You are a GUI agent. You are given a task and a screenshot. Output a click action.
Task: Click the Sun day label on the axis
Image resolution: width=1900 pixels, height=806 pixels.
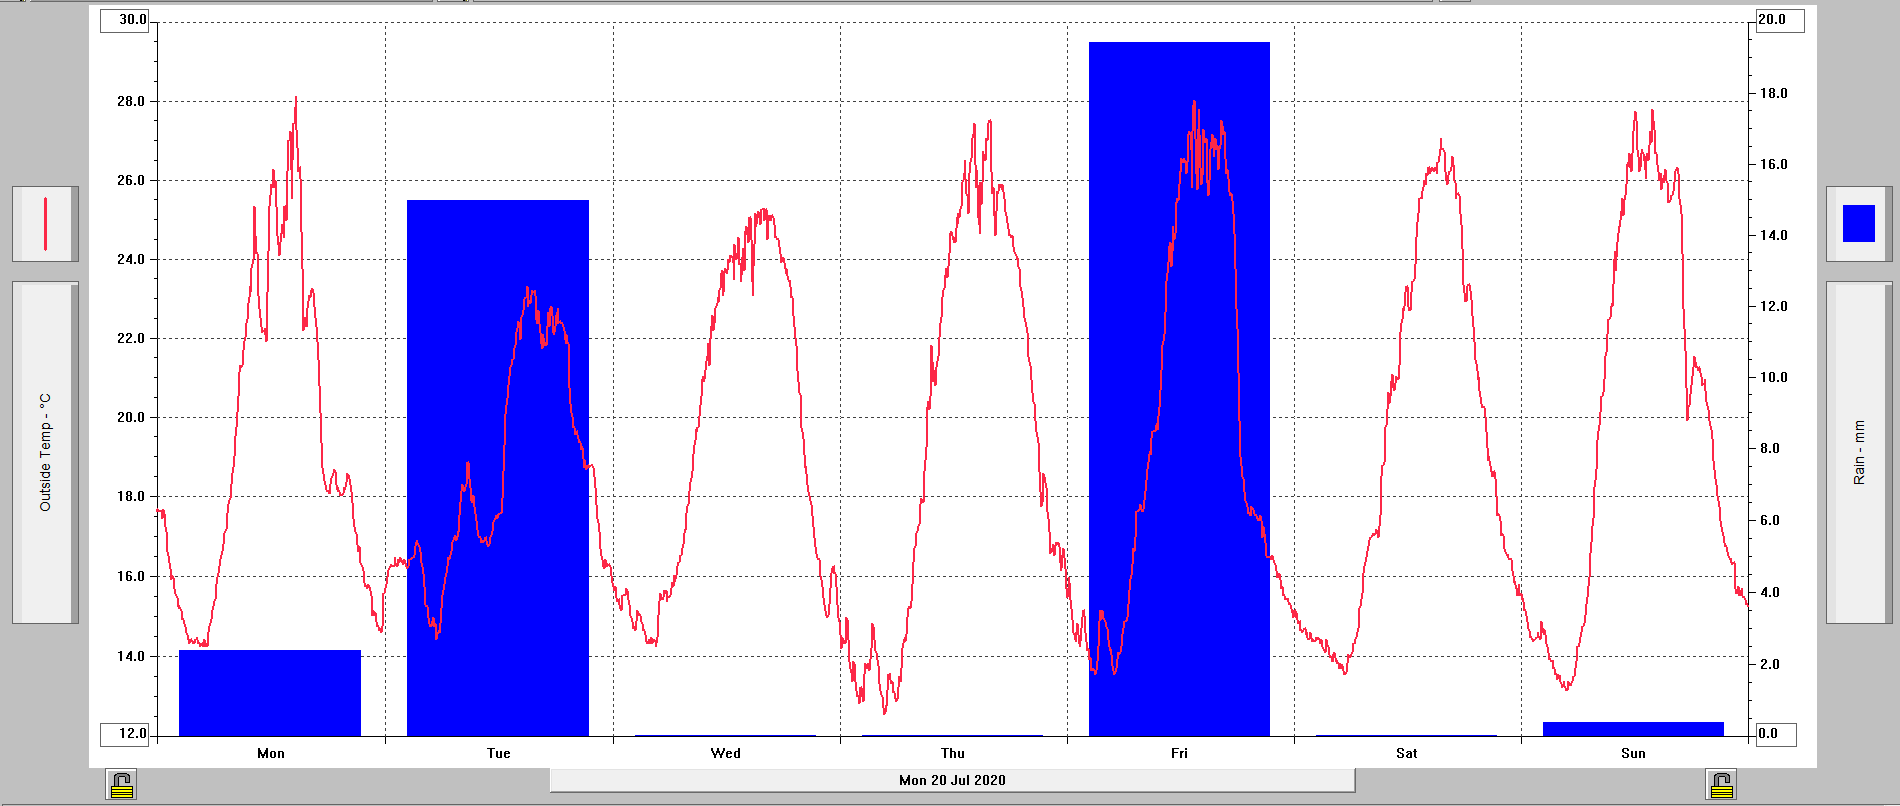(1633, 753)
